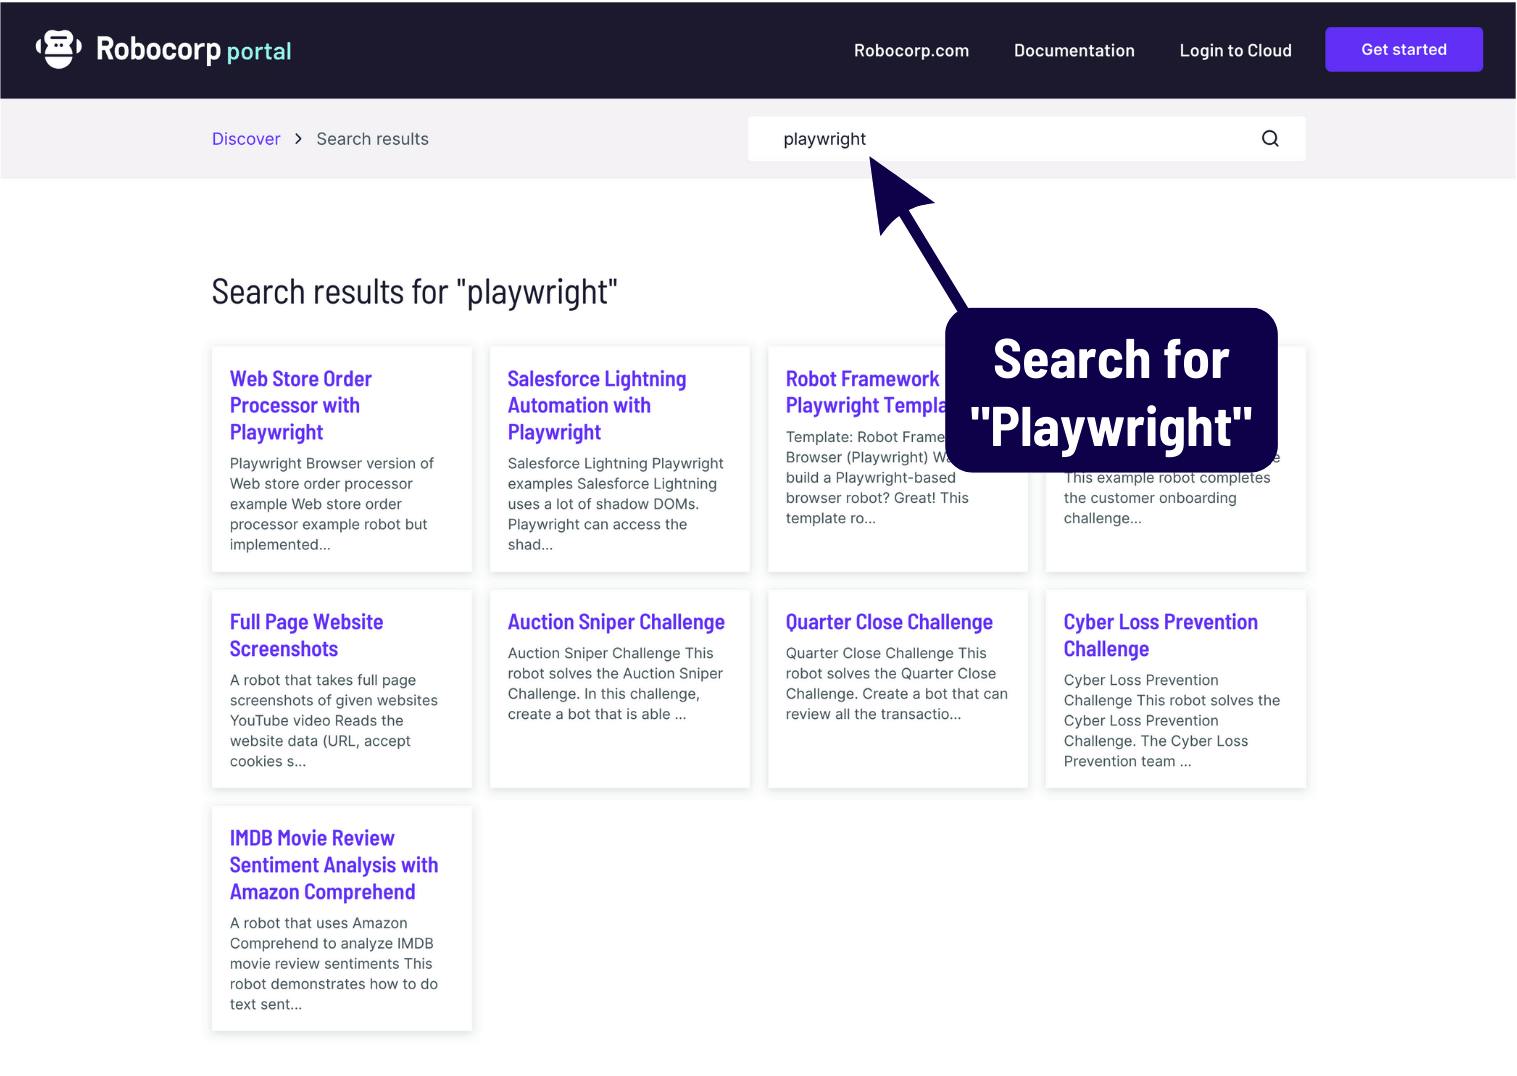The width and height of the screenshot is (1517, 1076).
Task: Open Cyber Loss Prevention Challenge
Action: click(x=1160, y=635)
